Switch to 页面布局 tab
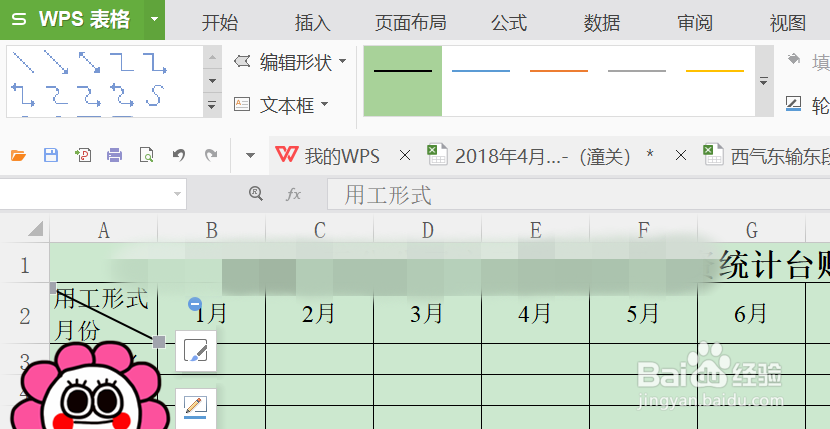Image resolution: width=830 pixels, height=429 pixels. click(411, 23)
